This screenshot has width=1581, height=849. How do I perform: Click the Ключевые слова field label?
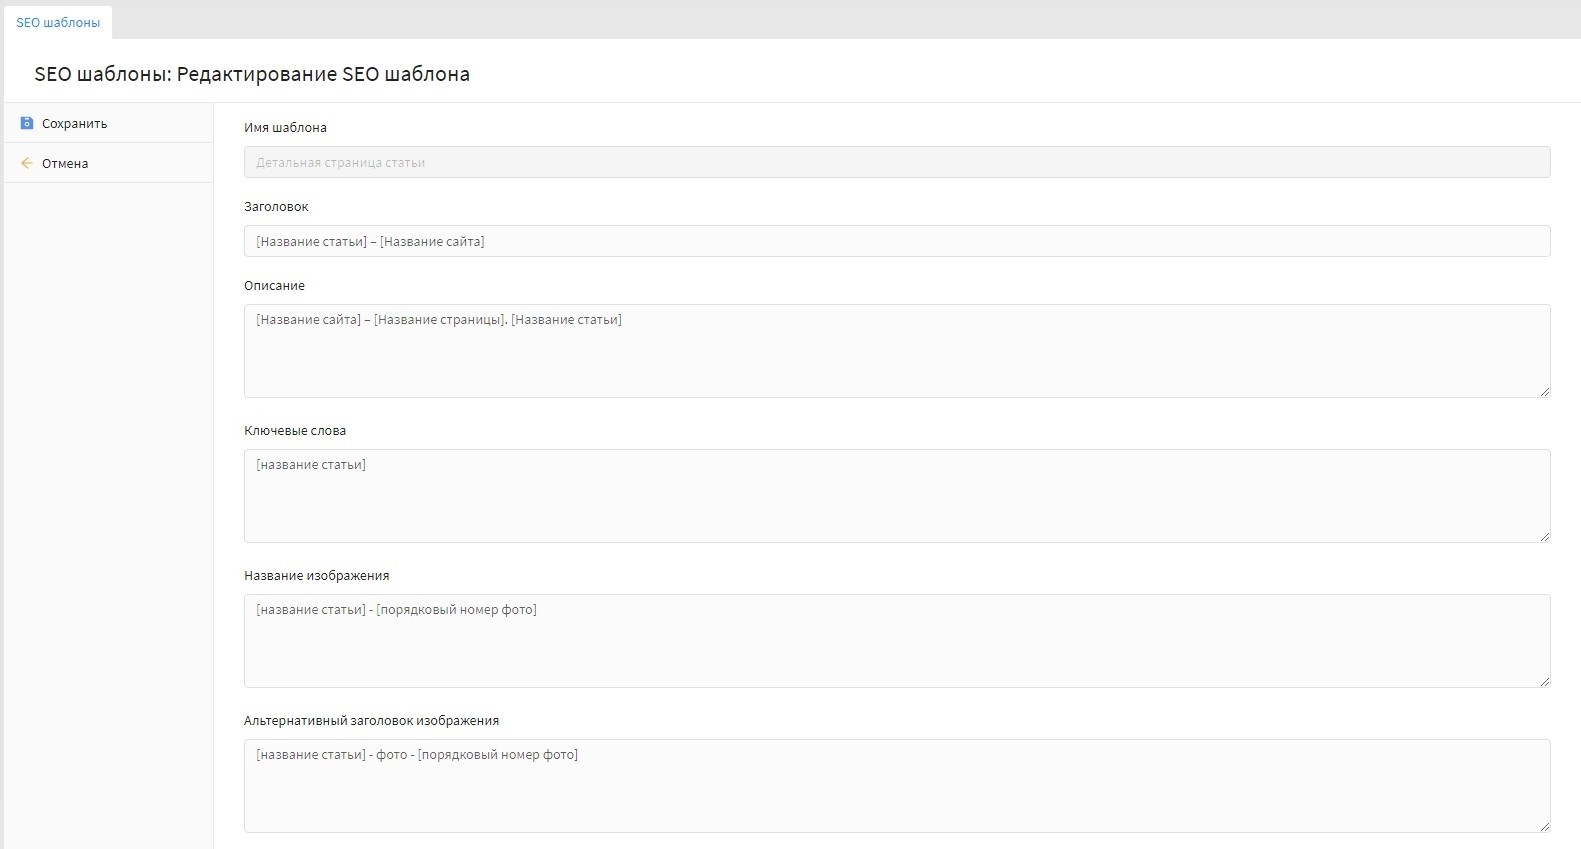tap(295, 431)
